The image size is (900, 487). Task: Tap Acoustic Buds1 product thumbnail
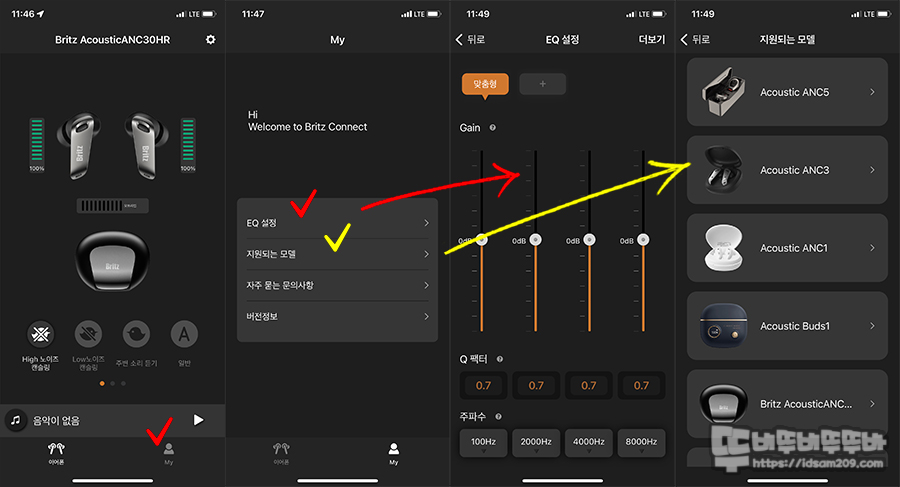724,326
